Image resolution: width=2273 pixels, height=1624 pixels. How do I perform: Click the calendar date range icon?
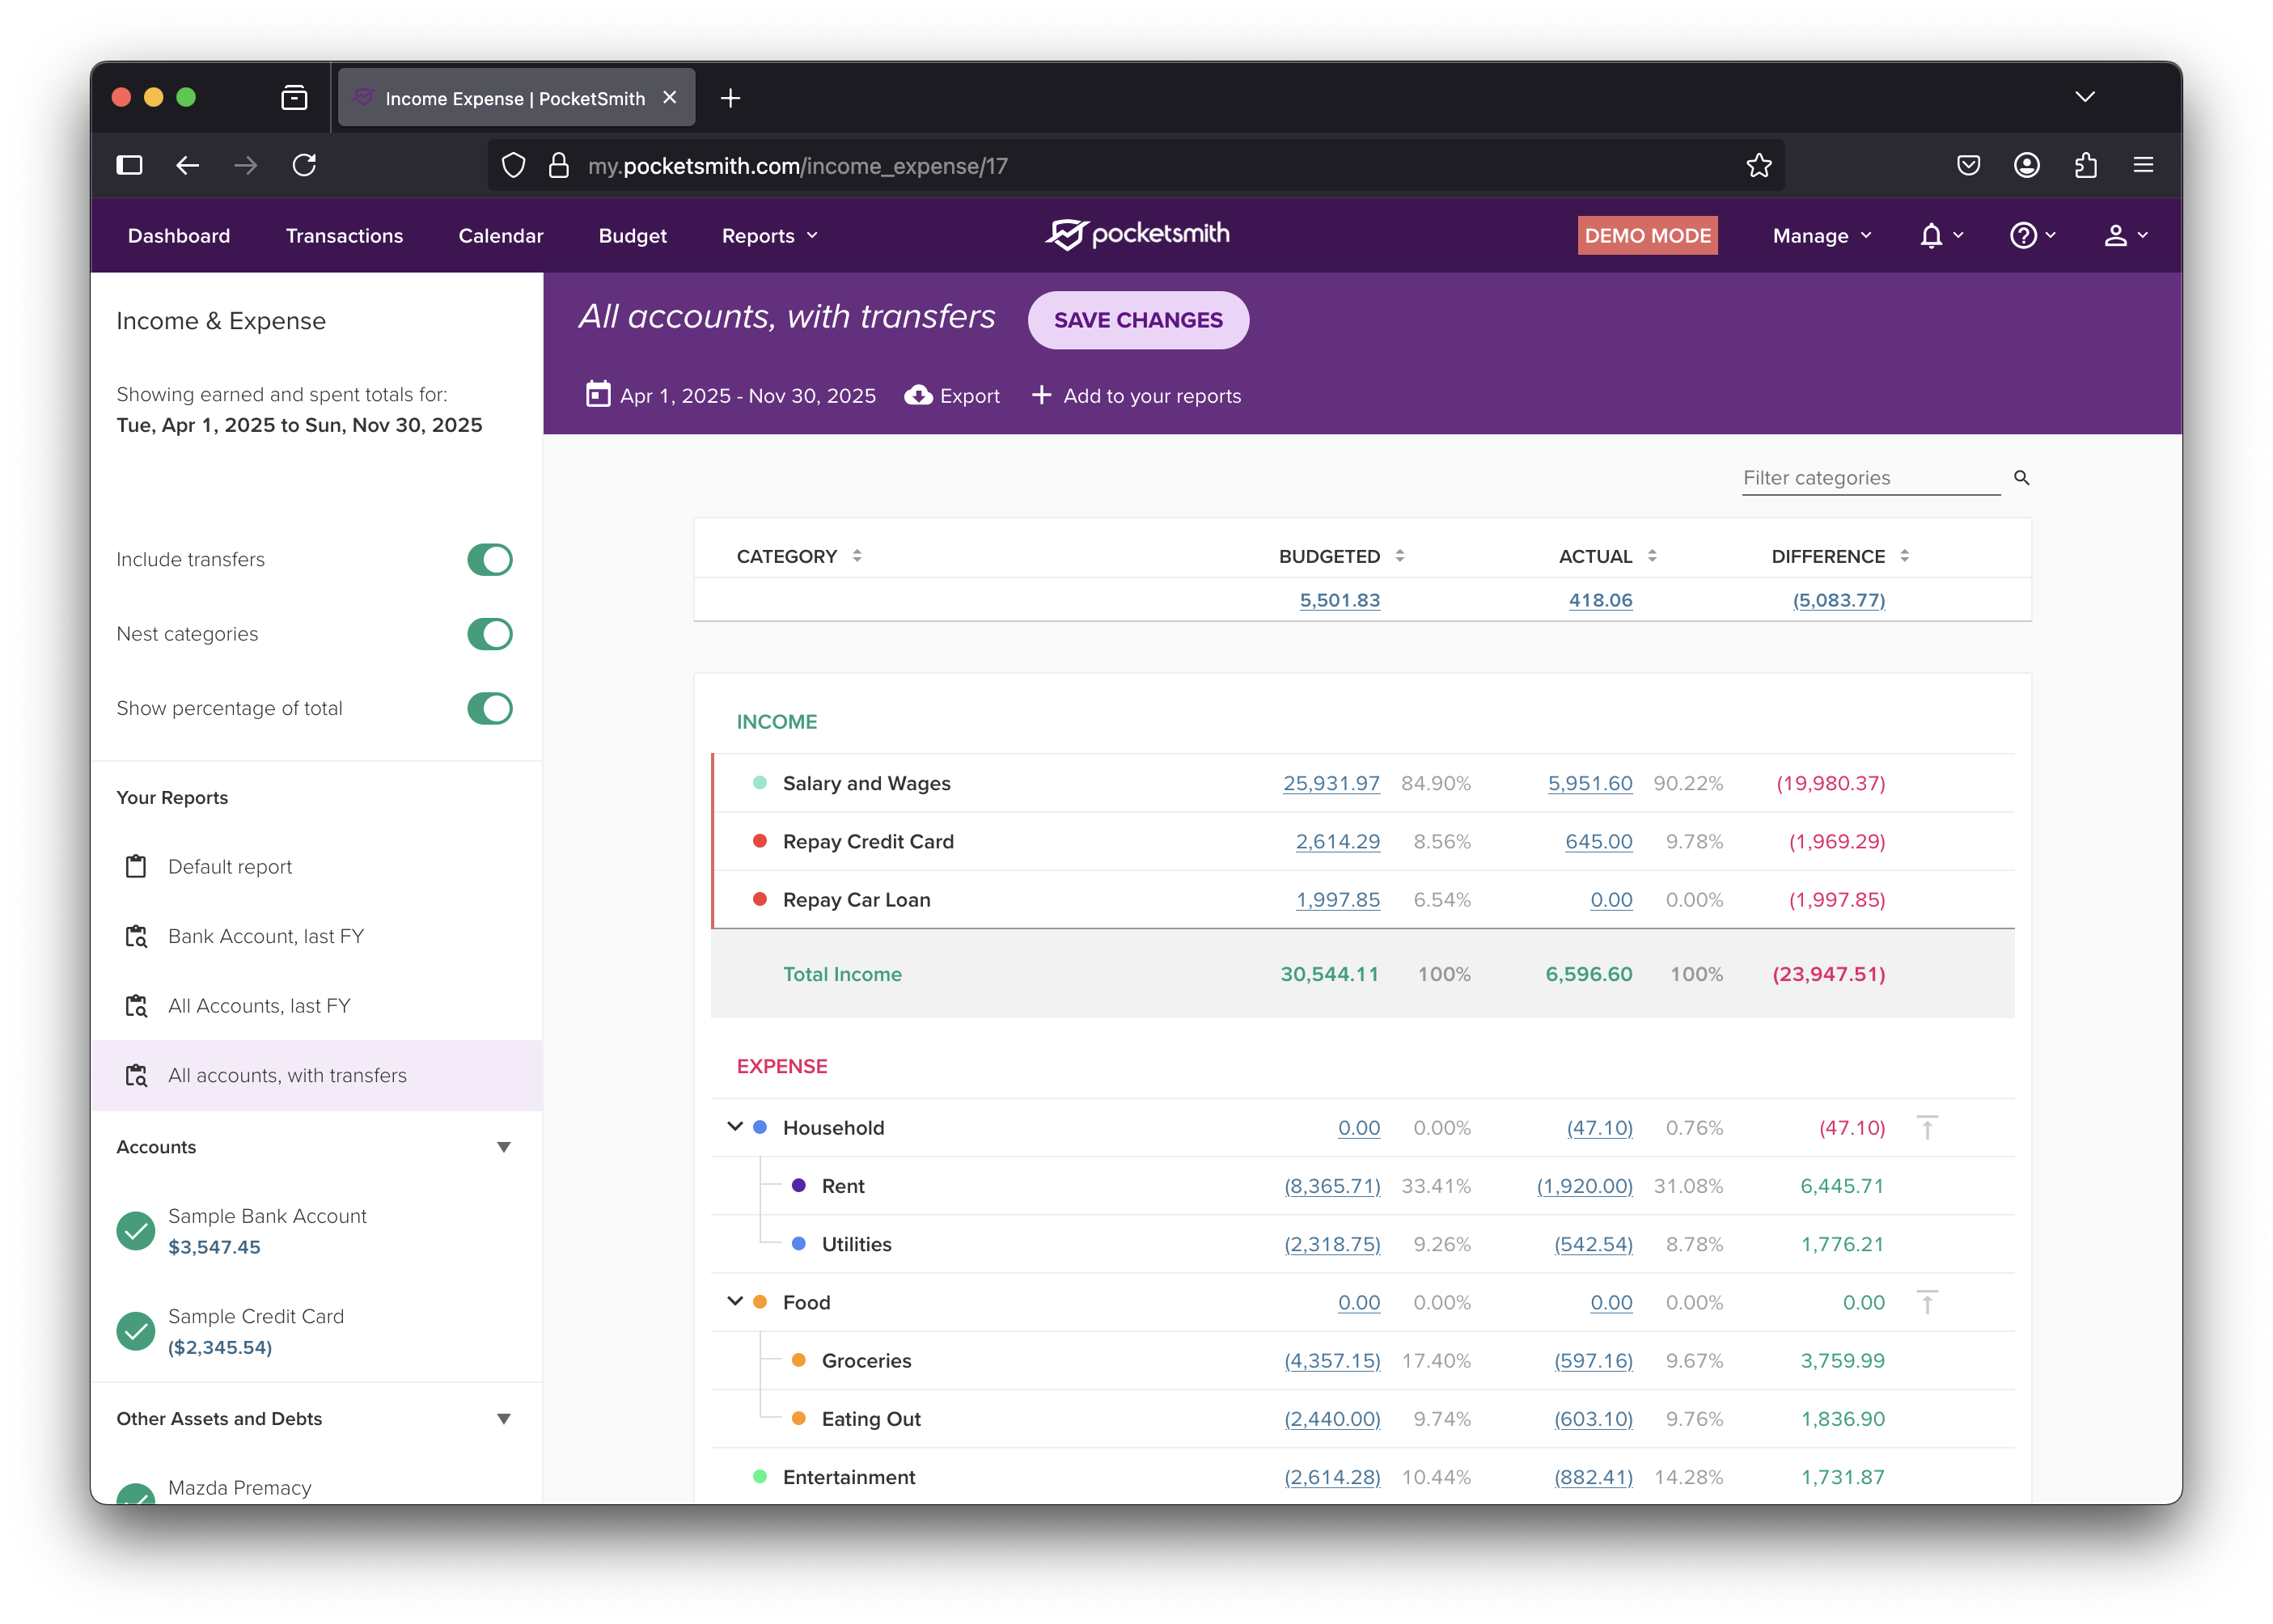click(597, 394)
